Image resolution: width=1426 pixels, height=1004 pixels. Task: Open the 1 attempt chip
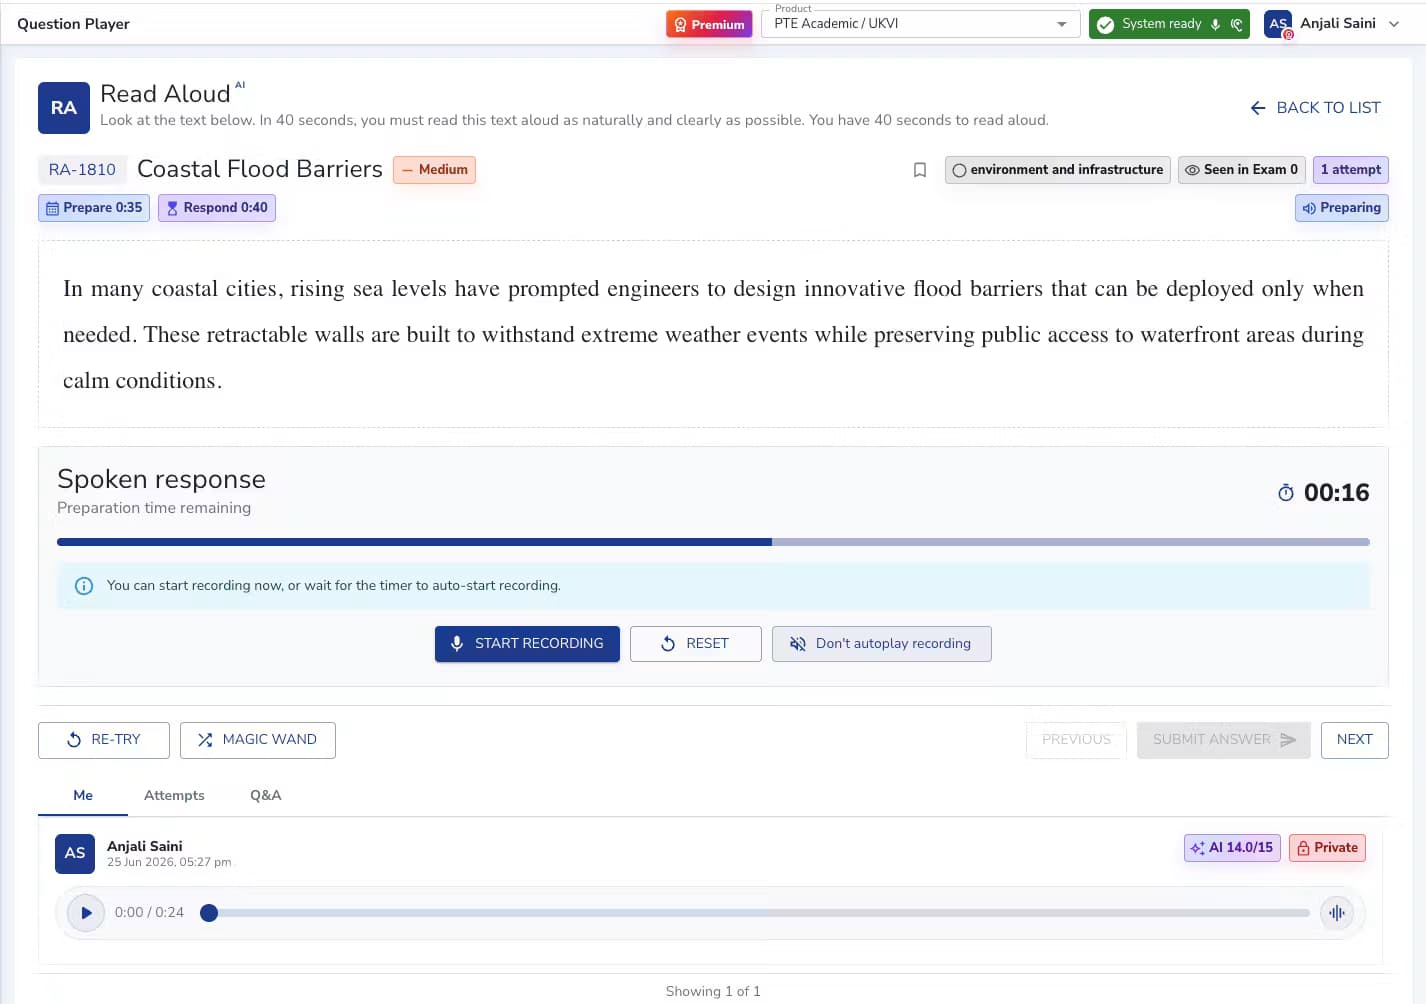(x=1350, y=170)
